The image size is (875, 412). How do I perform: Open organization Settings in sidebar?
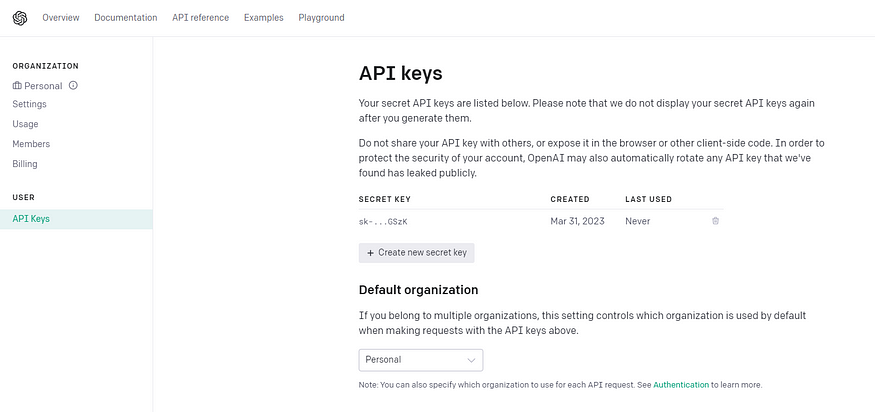point(29,104)
